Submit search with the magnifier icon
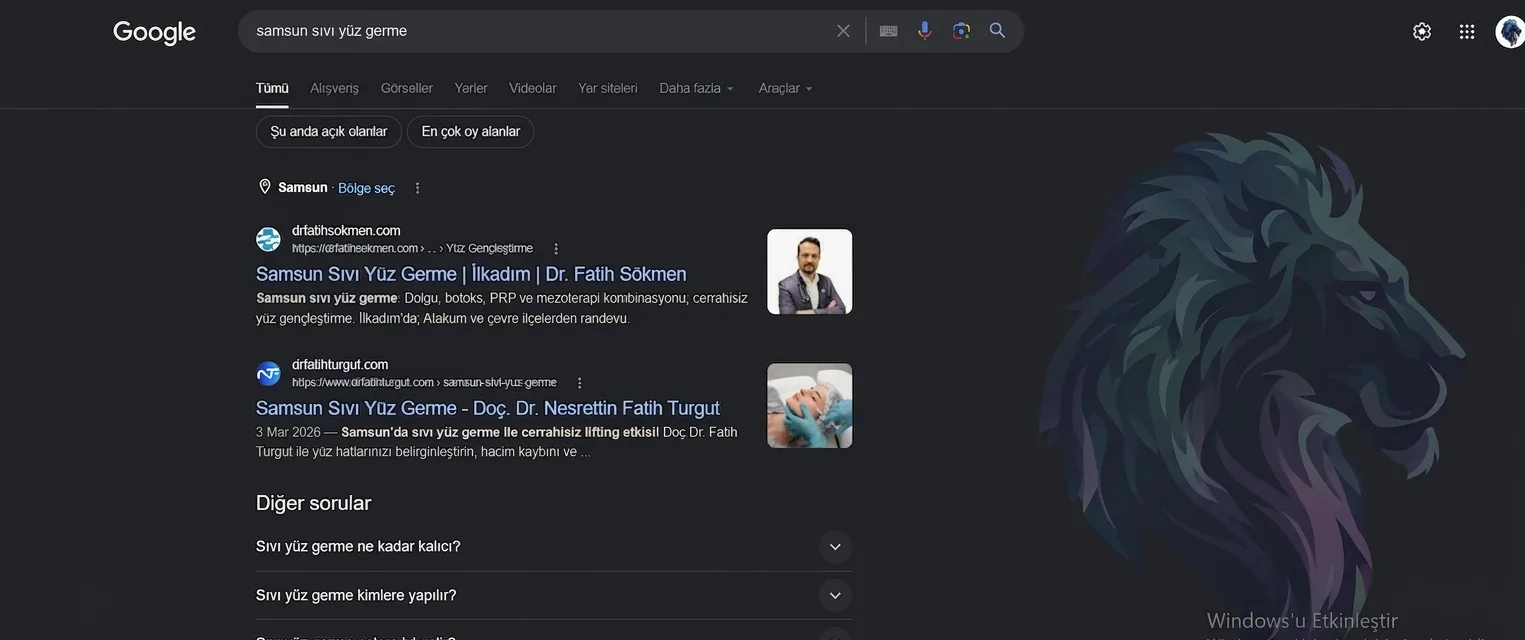 click(x=997, y=31)
